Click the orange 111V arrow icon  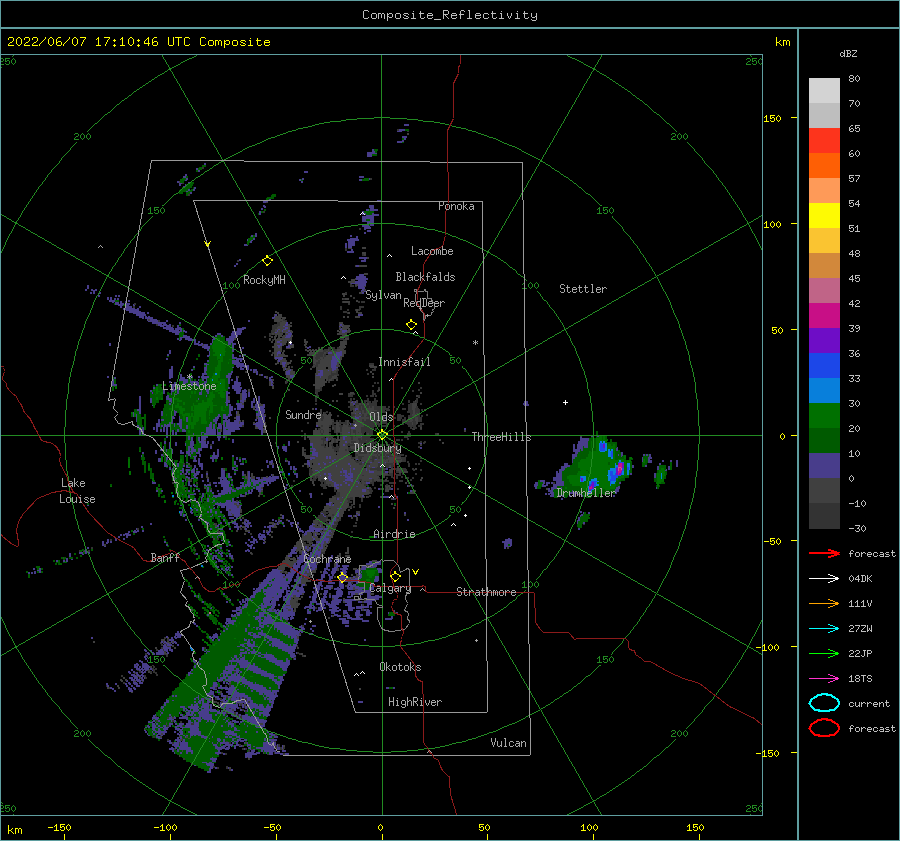pos(824,603)
